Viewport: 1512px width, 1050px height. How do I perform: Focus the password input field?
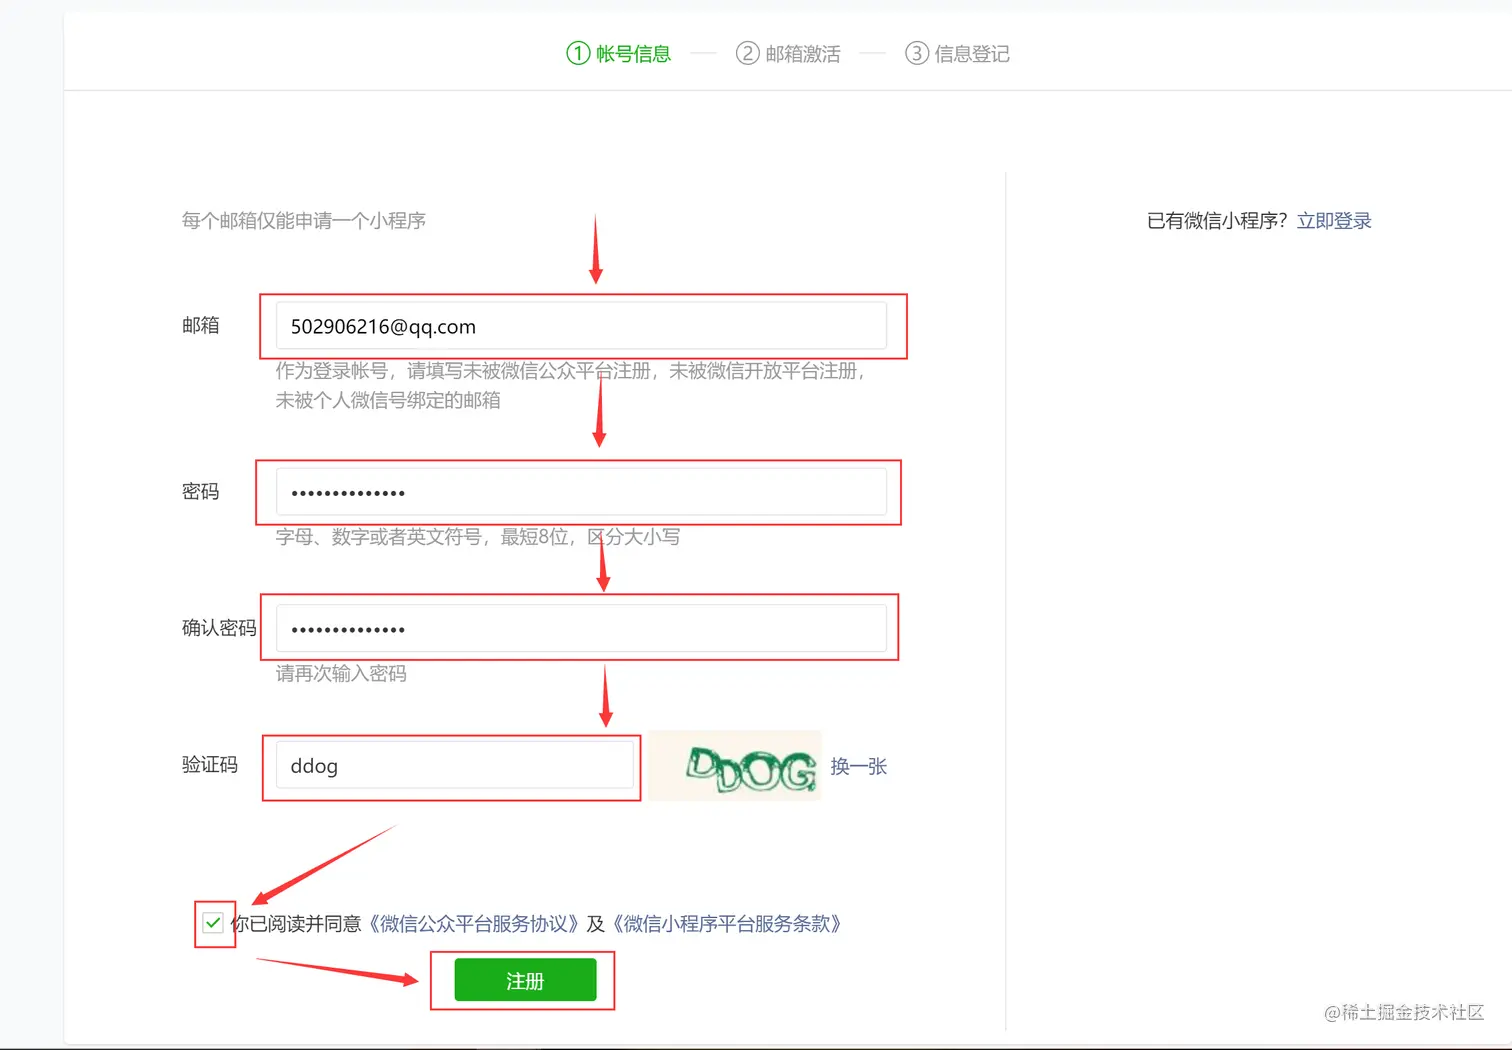tap(581, 492)
